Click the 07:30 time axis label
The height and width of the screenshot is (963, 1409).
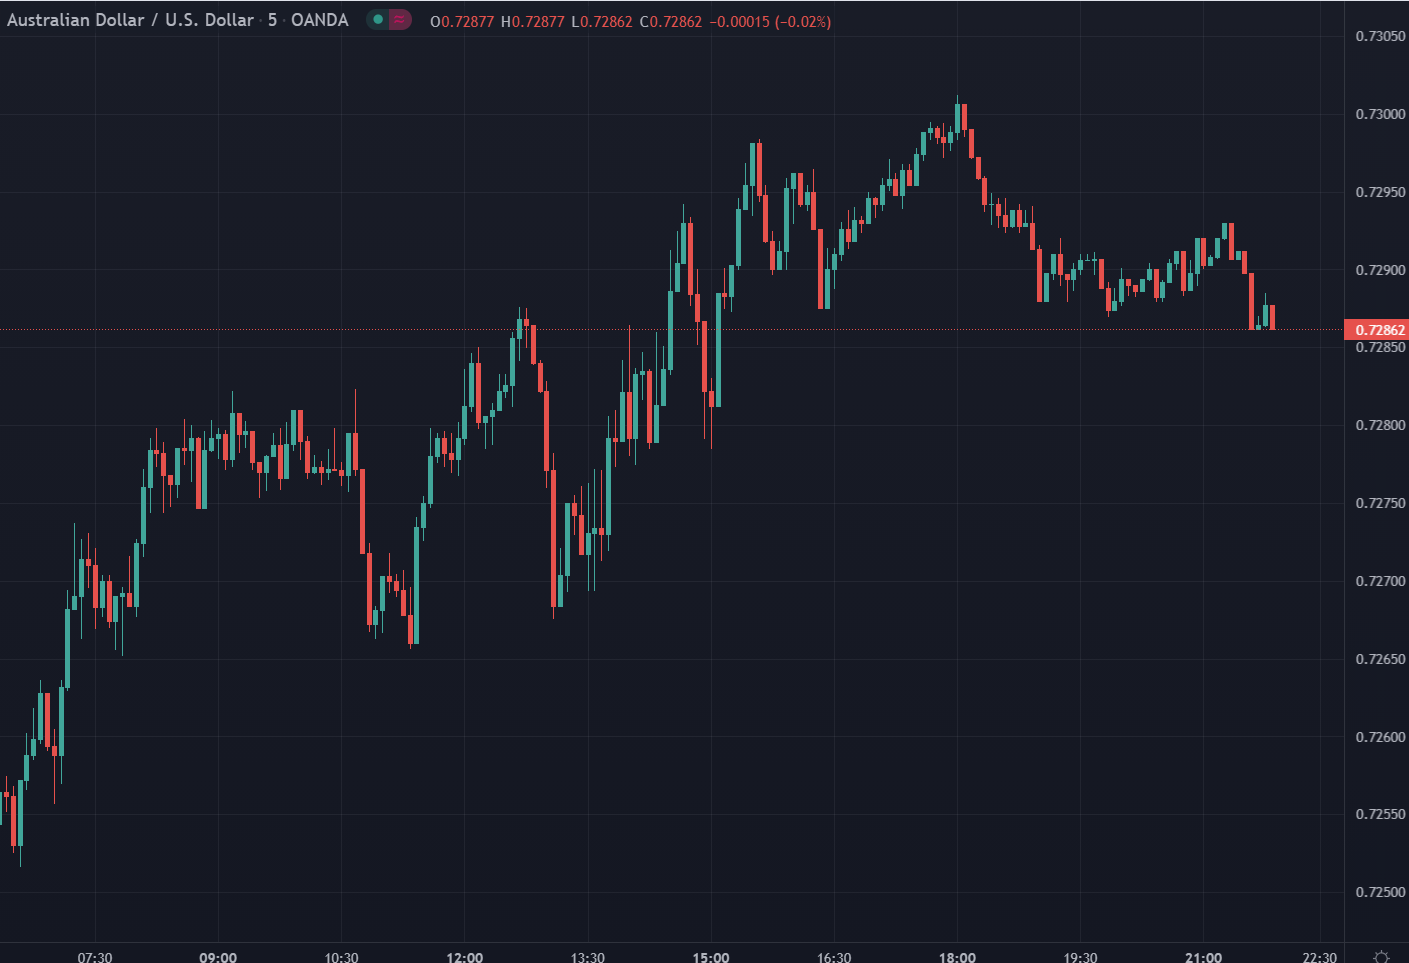pyautogui.click(x=95, y=957)
